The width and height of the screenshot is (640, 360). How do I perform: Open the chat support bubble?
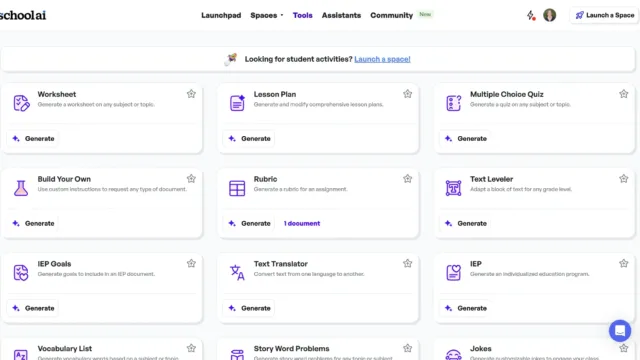click(620, 331)
